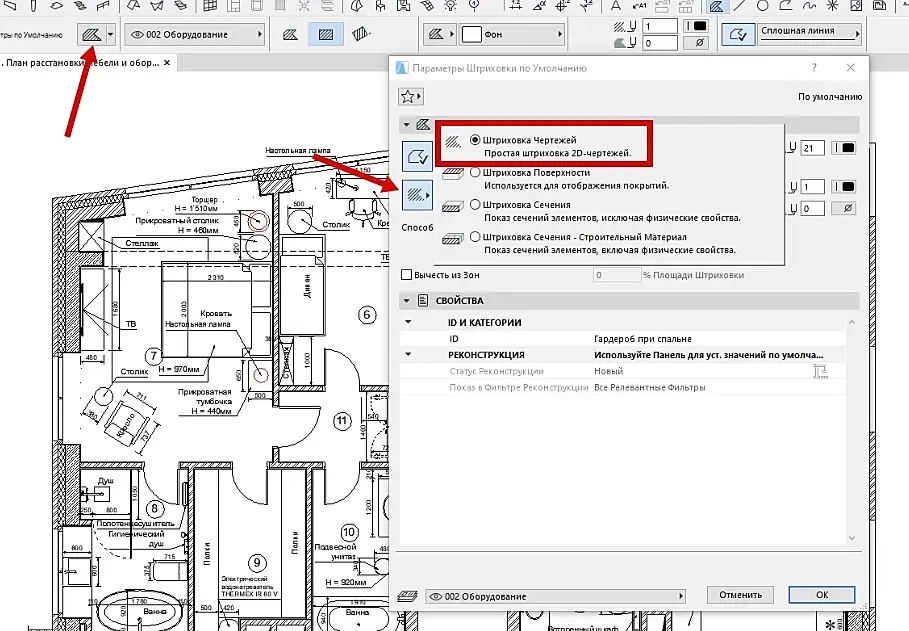
Task: Collapse the СВОЙСТВА panel section
Action: (407, 301)
